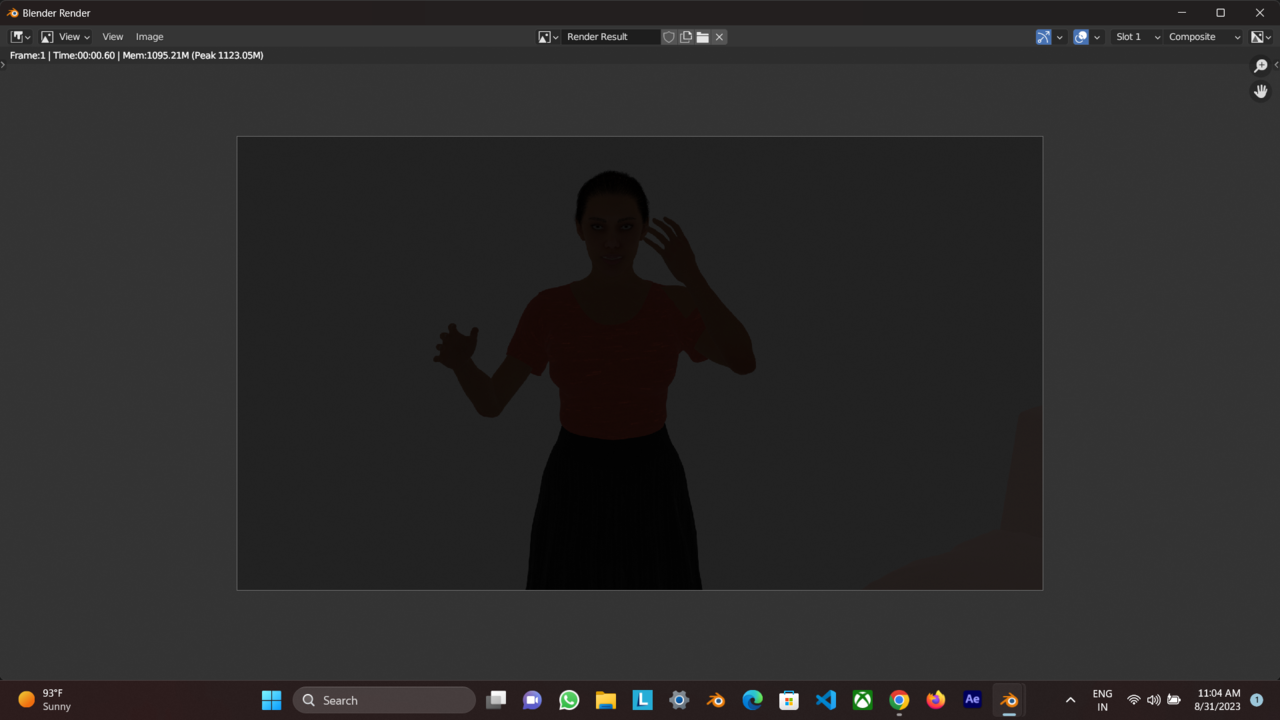
Task: Open the Image menu
Action: [149, 36]
